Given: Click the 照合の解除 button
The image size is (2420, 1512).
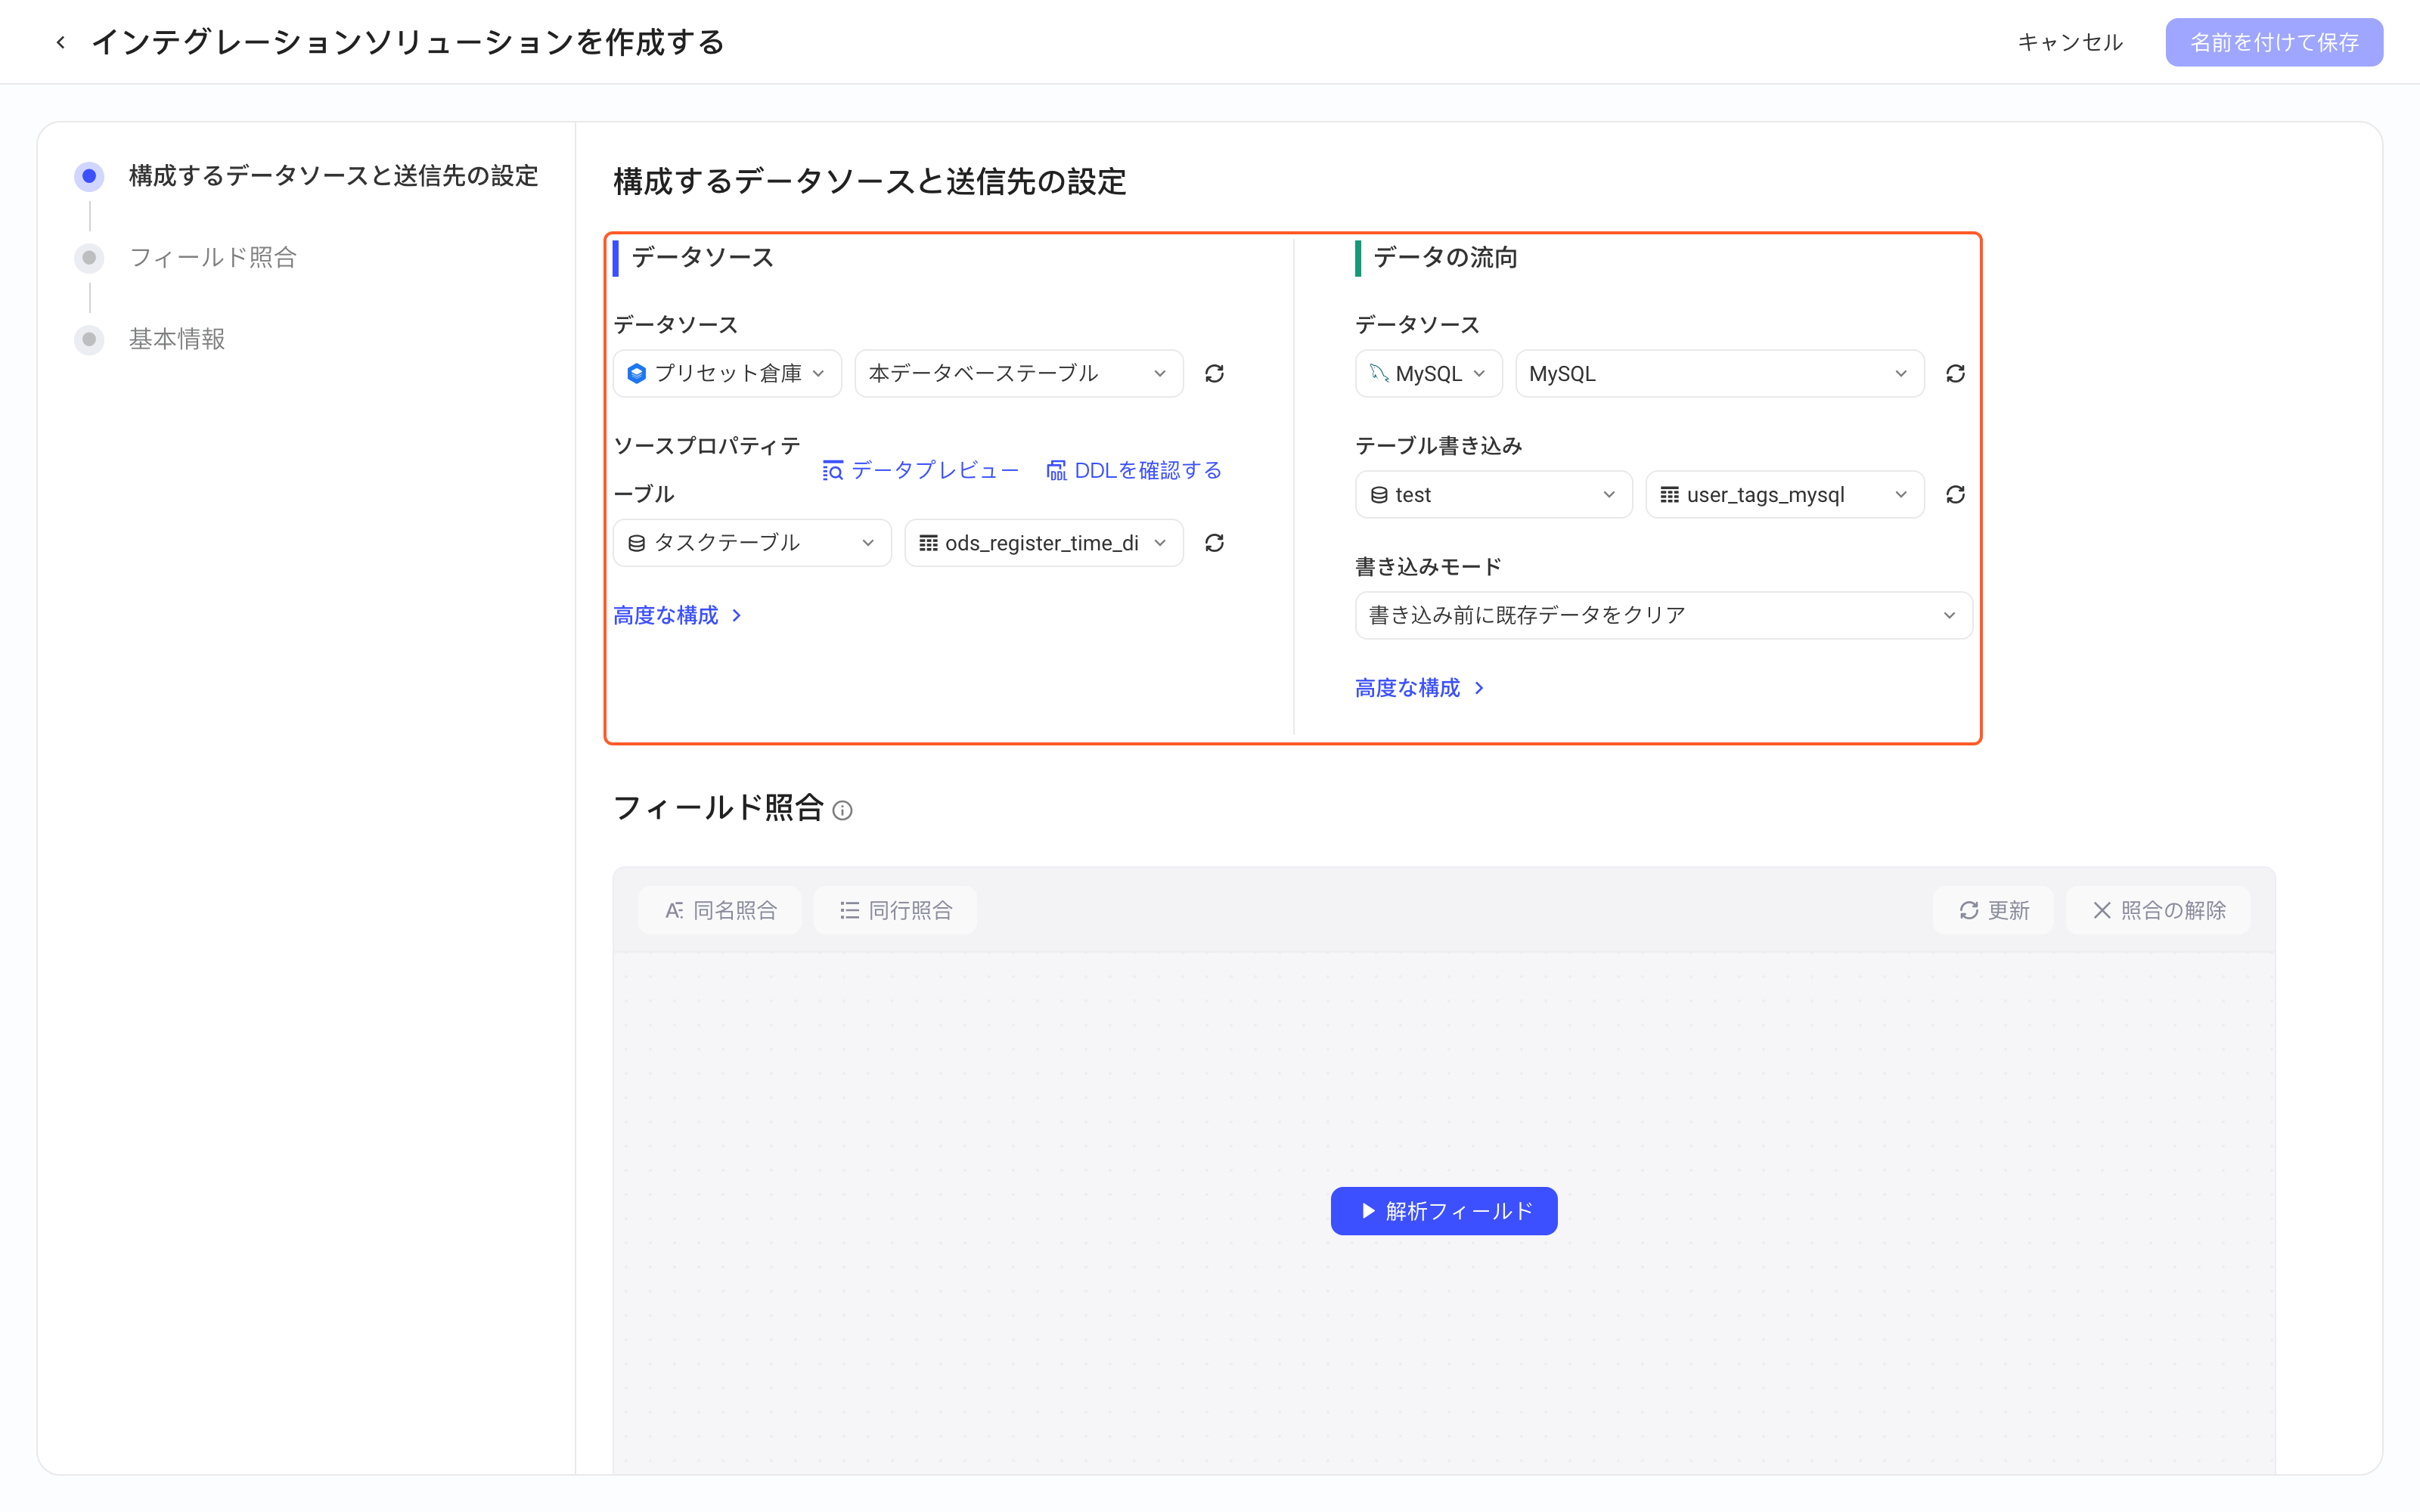Looking at the screenshot, I should coord(2158,909).
